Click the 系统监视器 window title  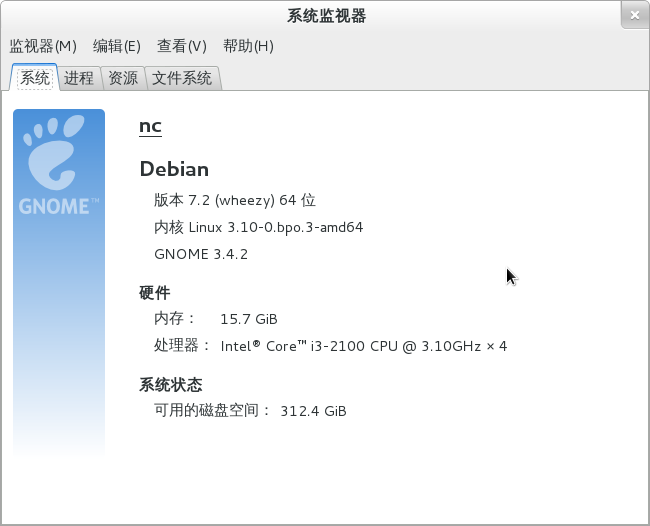(x=327, y=16)
